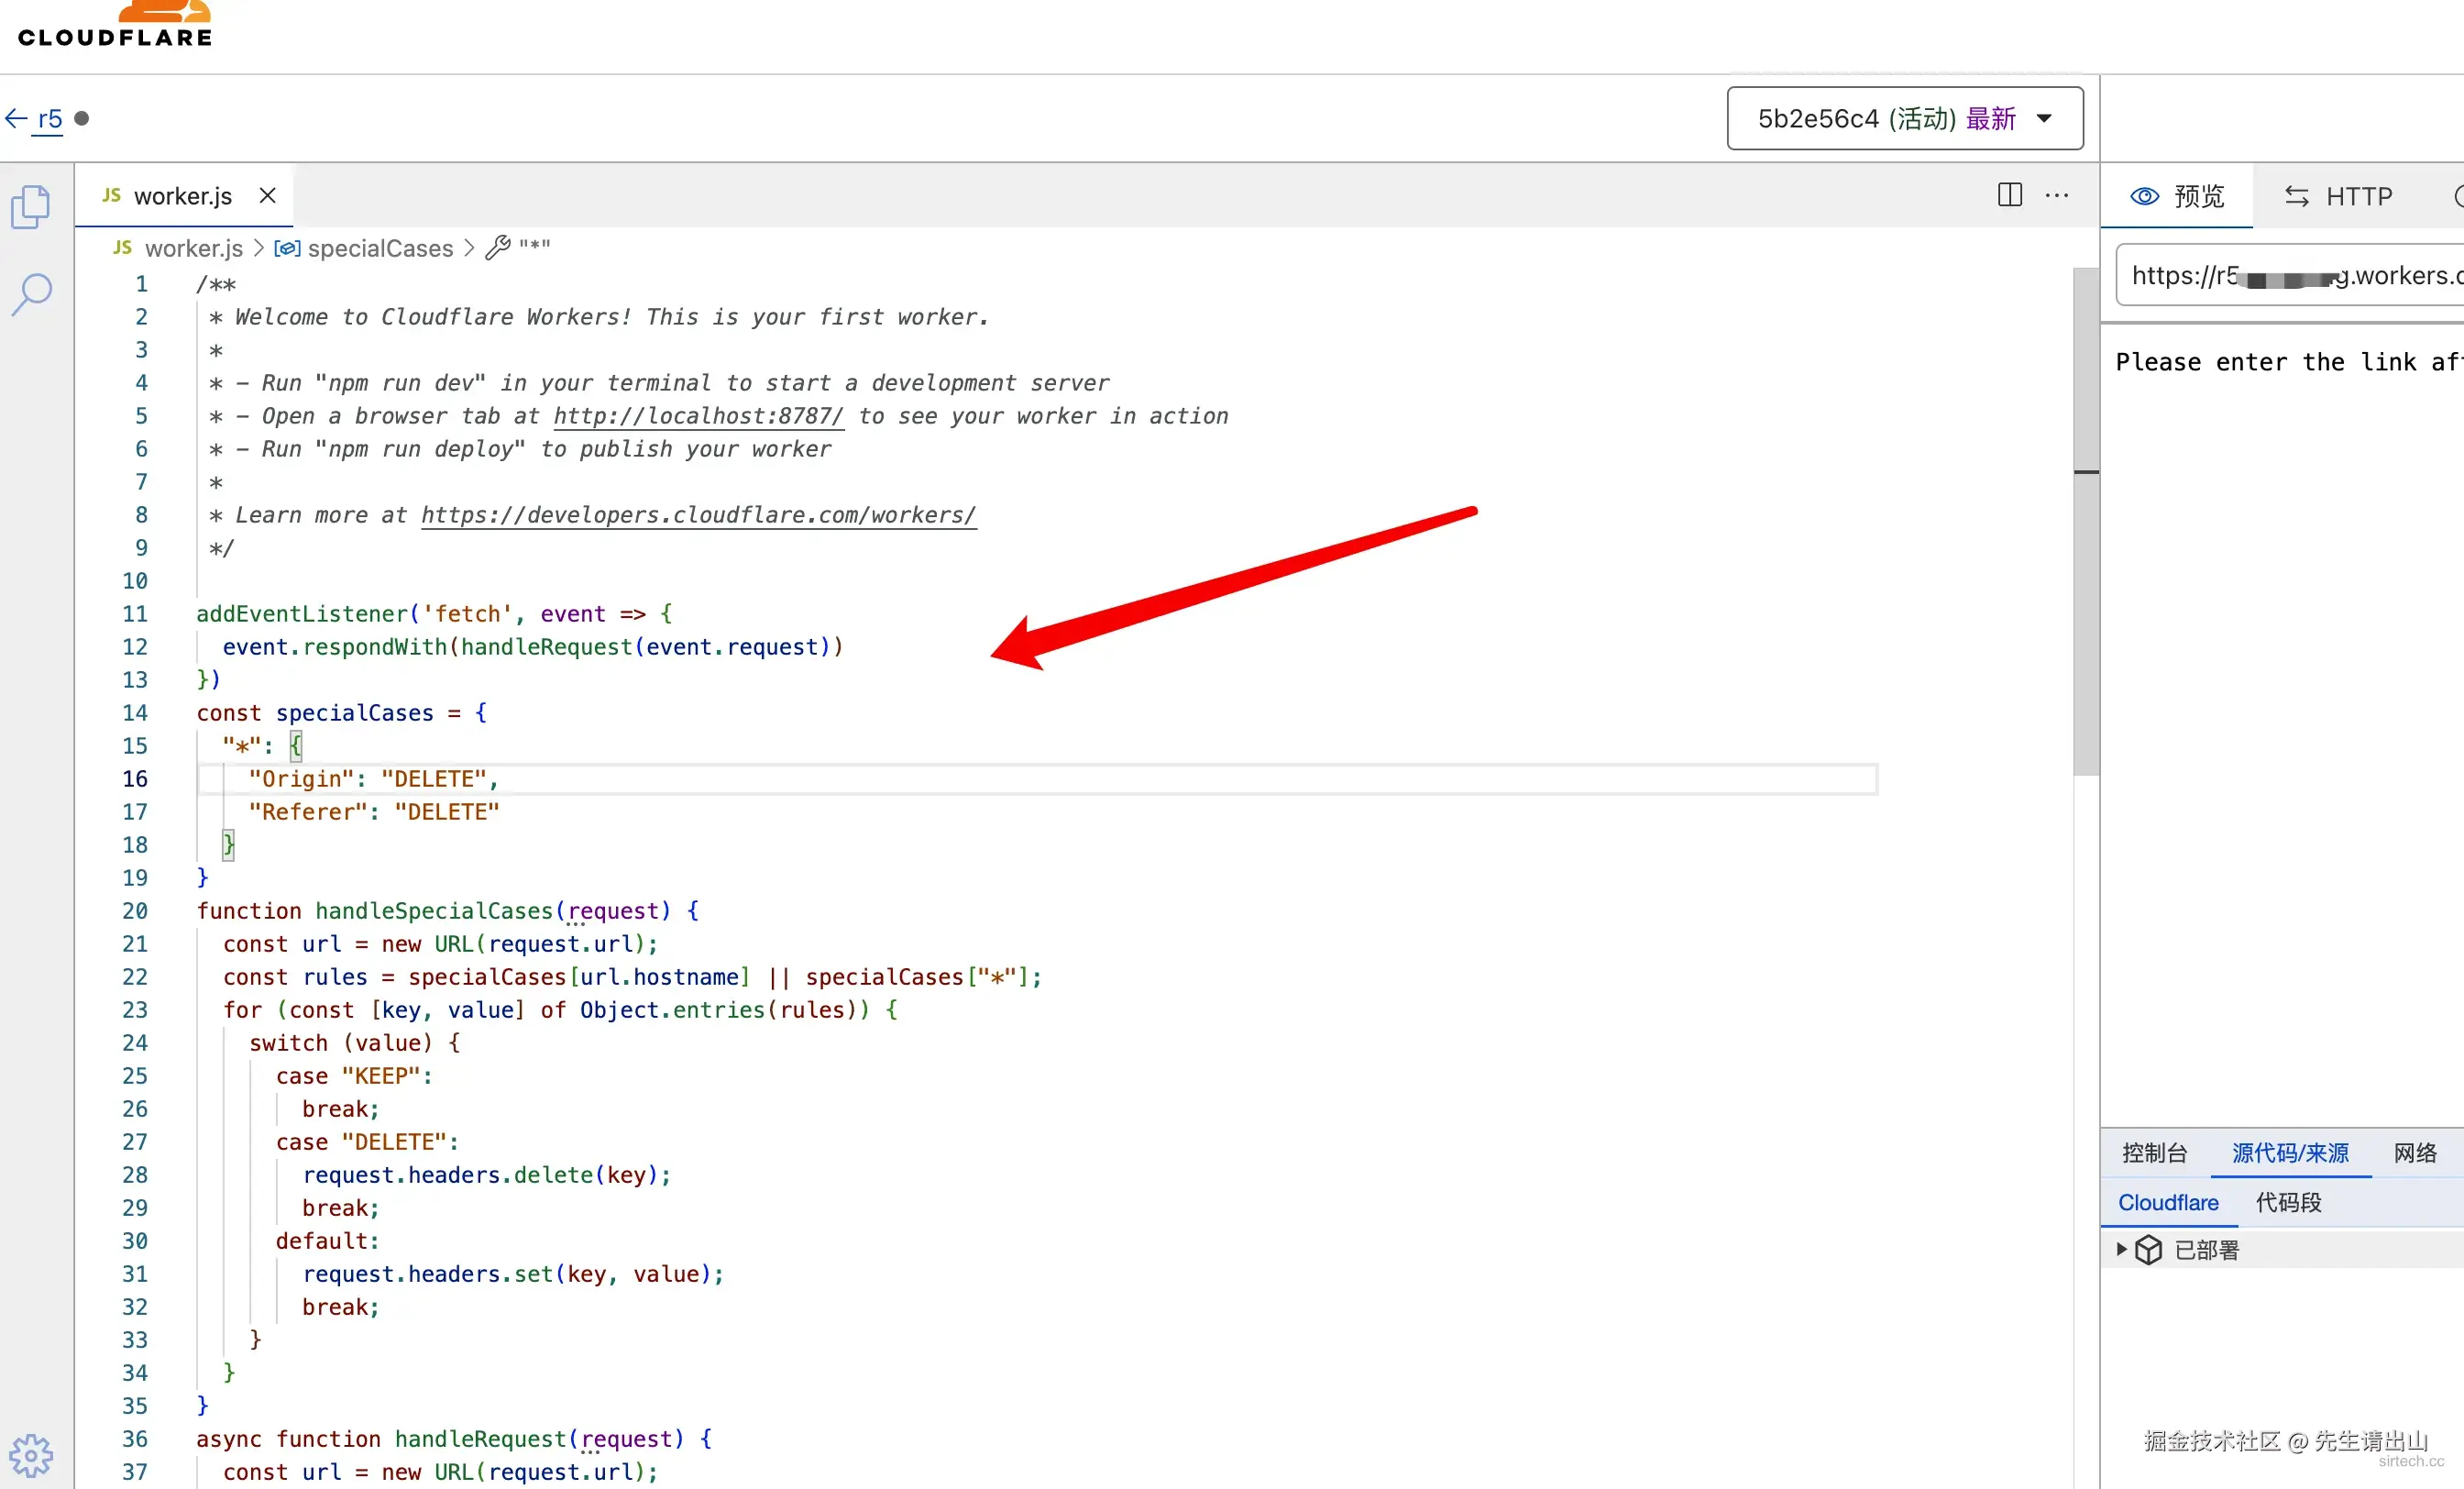Open the editor more actions ellipsis
The image size is (2464, 1489).
pos(2056,195)
